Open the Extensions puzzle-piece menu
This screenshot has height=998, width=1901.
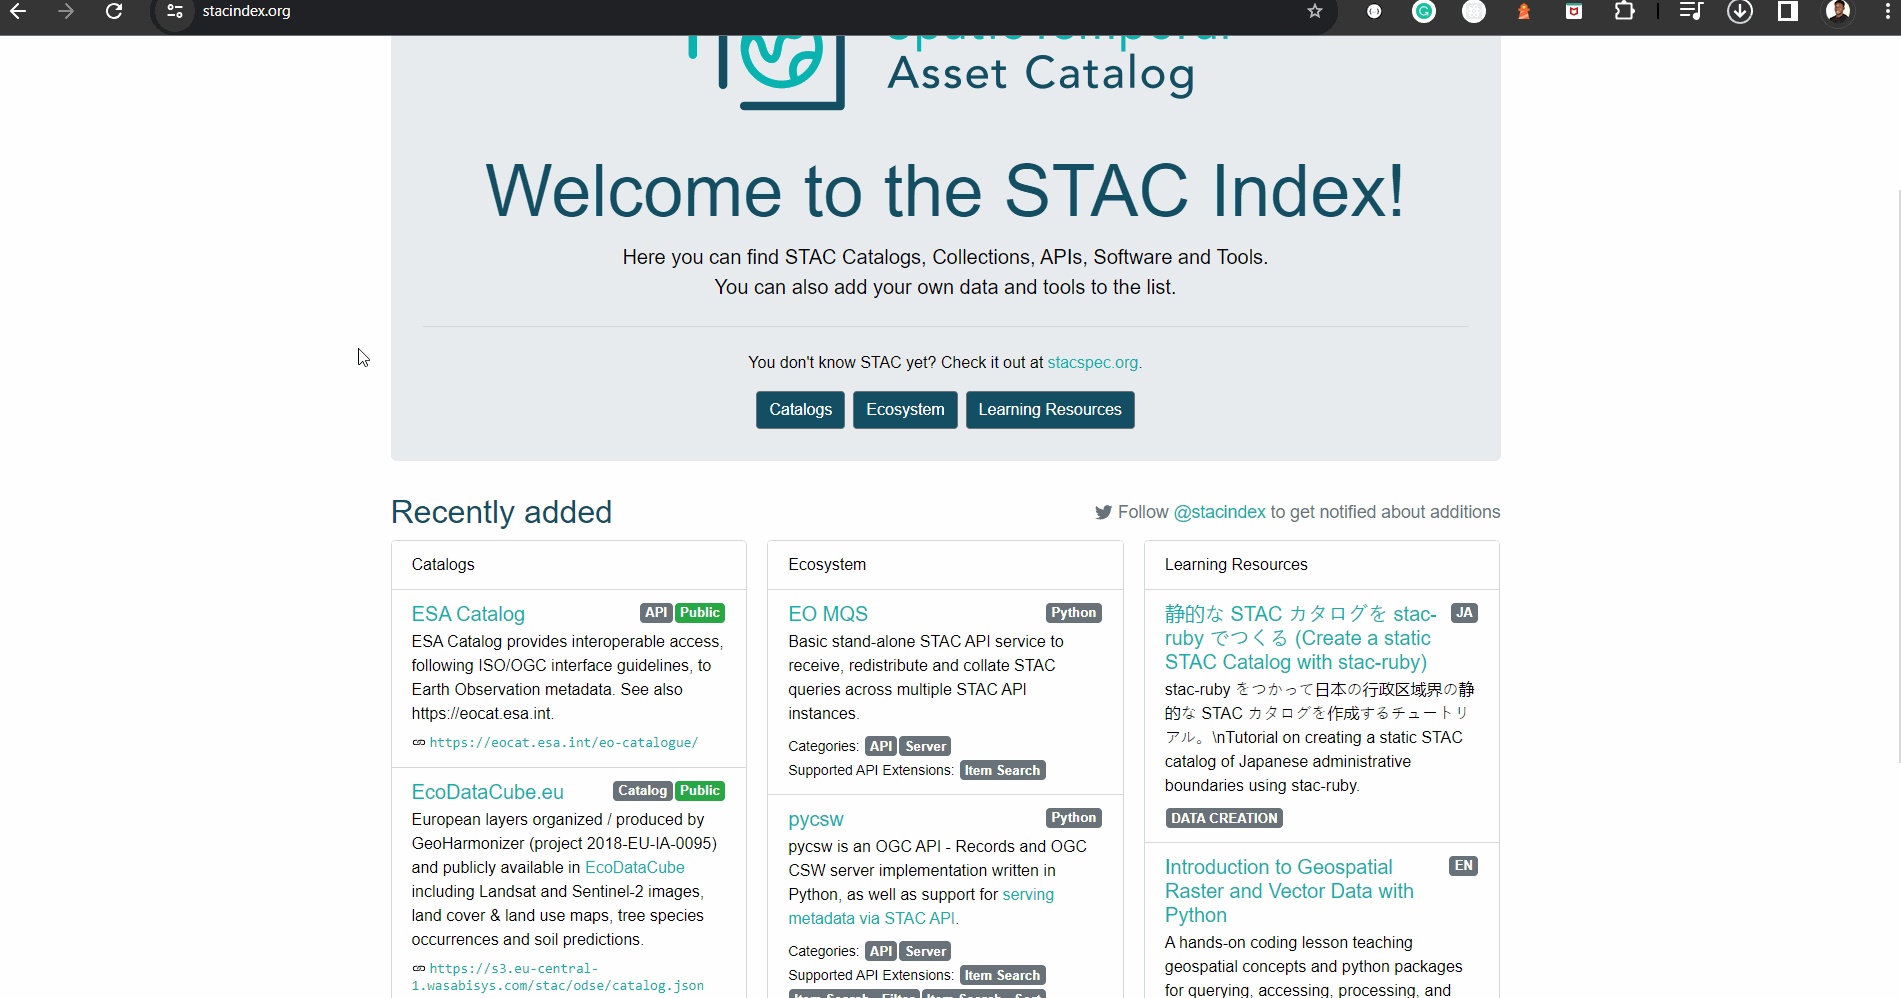1625,12
